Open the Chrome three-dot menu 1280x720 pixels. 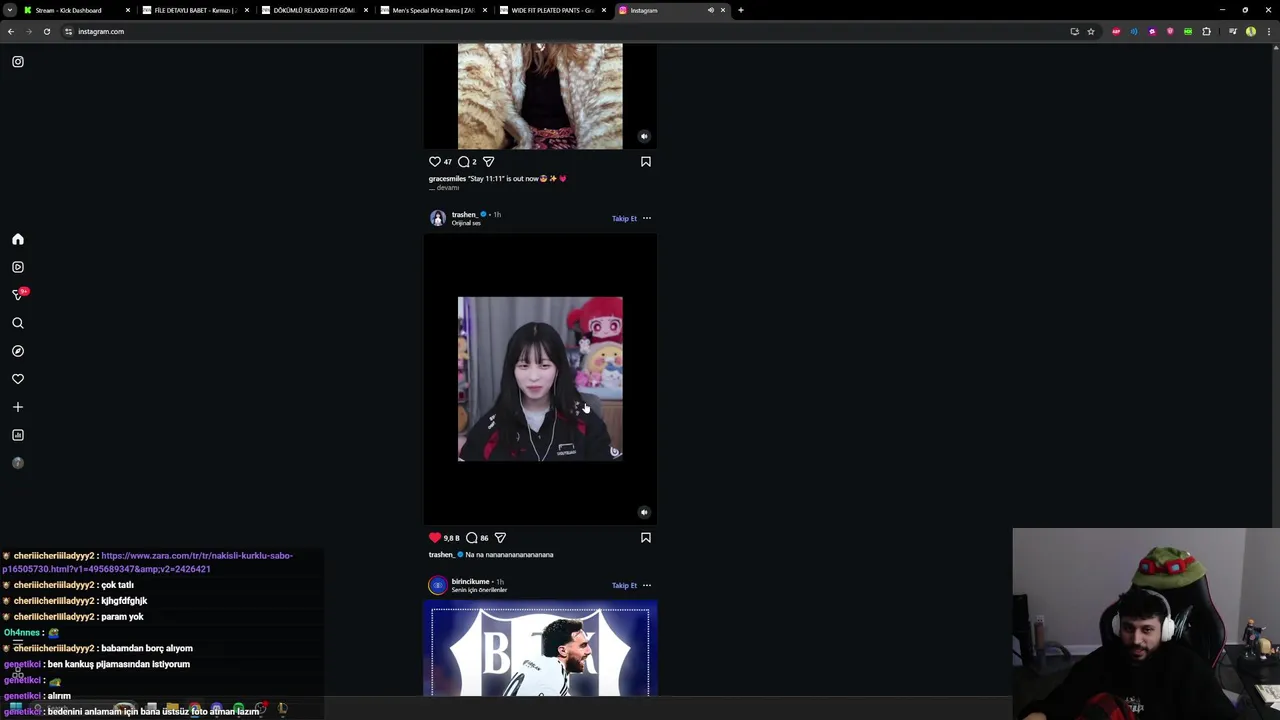click(x=1269, y=31)
